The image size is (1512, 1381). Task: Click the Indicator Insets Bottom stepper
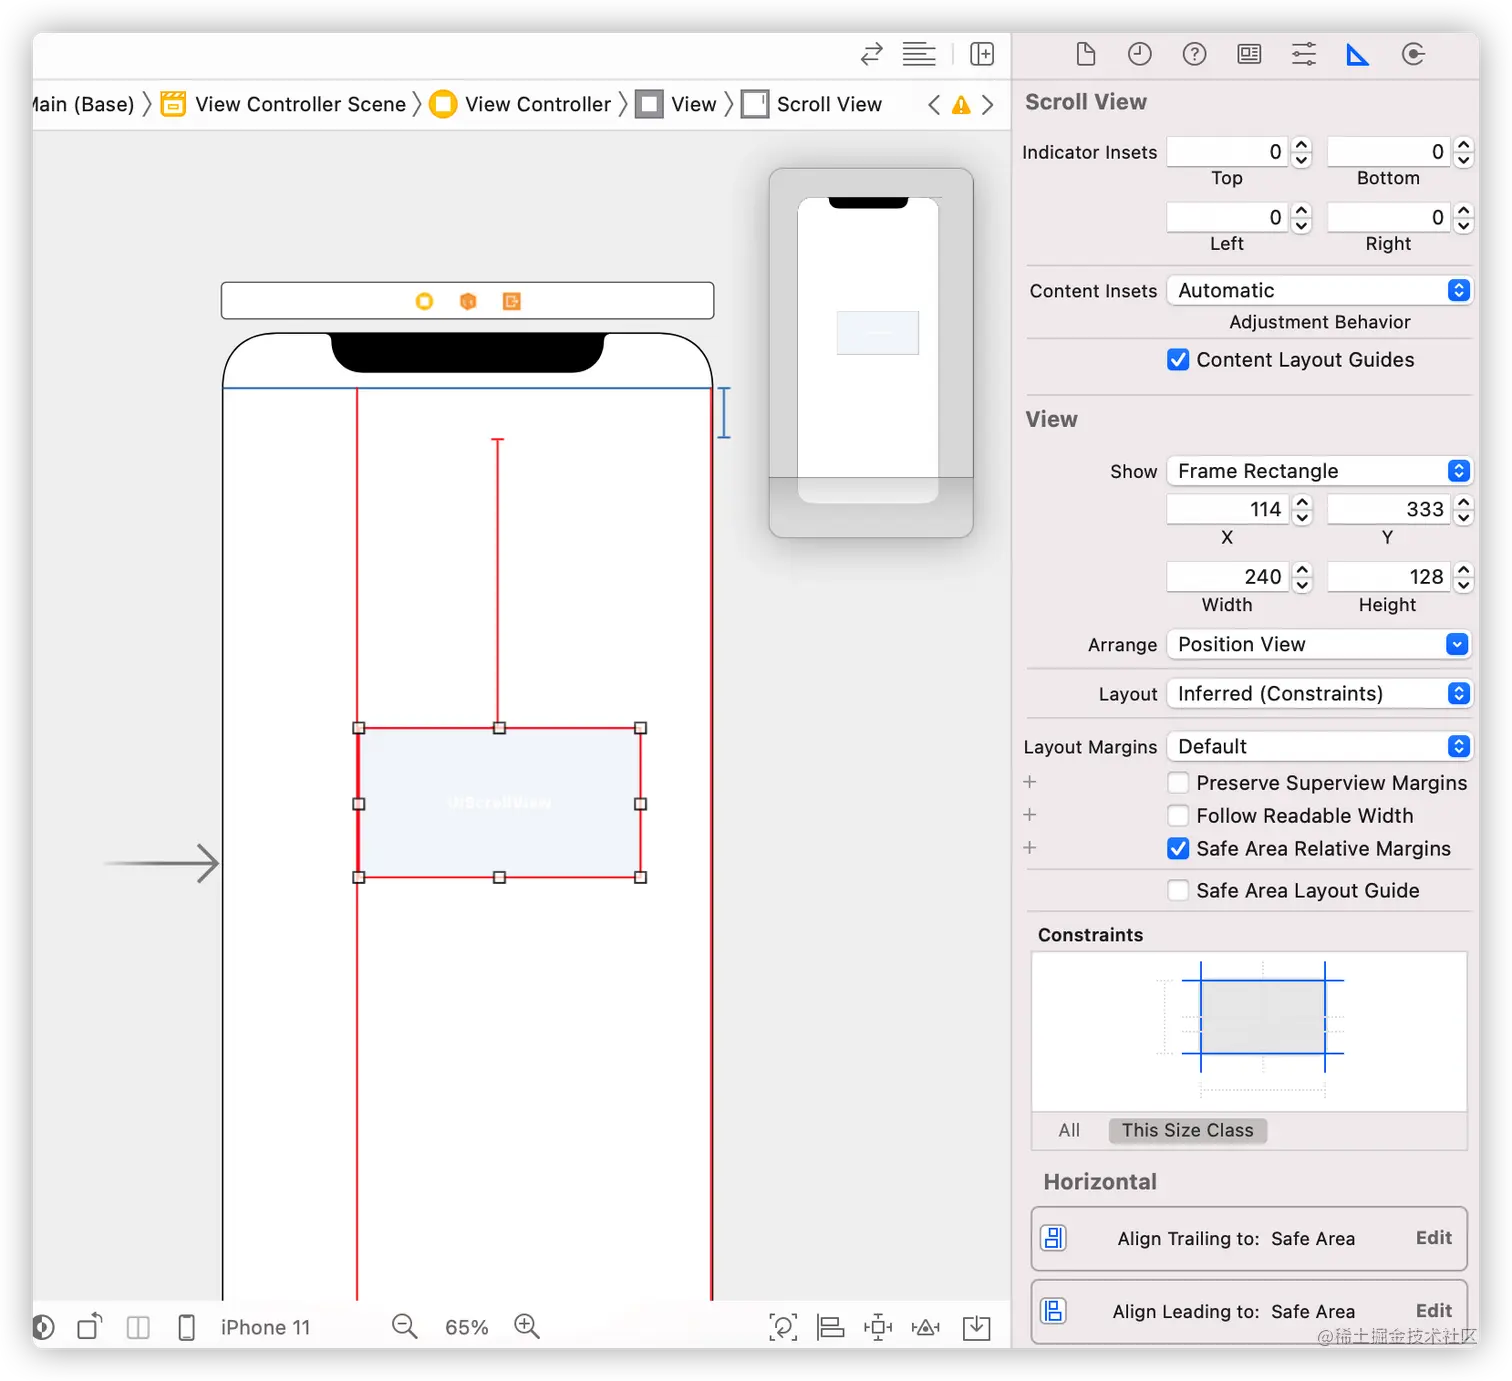tap(1464, 152)
